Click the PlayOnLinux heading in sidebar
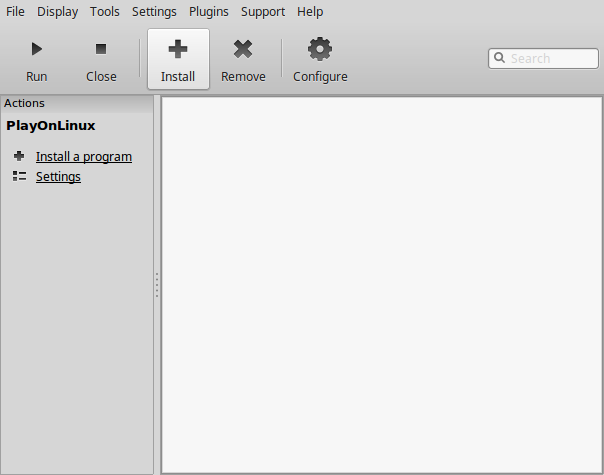 point(51,126)
